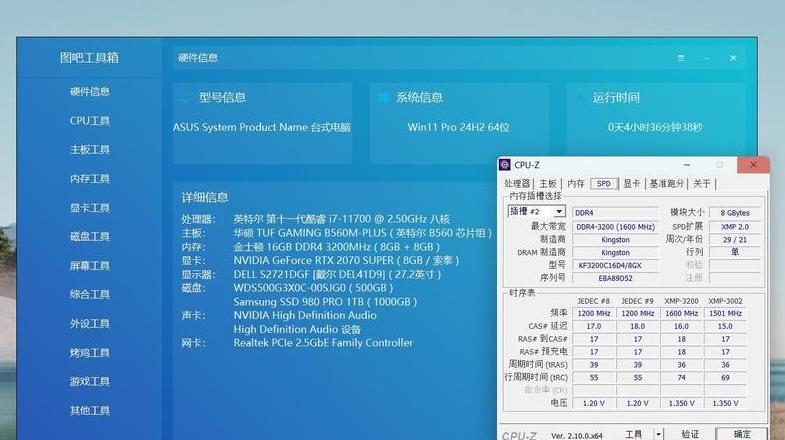Image resolution: width=785 pixels, height=440 pixels.
Task: Click the Samsung SSD 980 PRO 1TB line
Action: pos(325,302)
